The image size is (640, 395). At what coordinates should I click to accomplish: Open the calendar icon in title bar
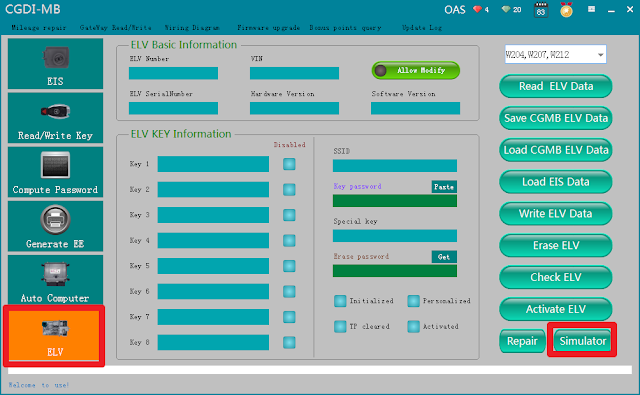click(x=541, y=10)
